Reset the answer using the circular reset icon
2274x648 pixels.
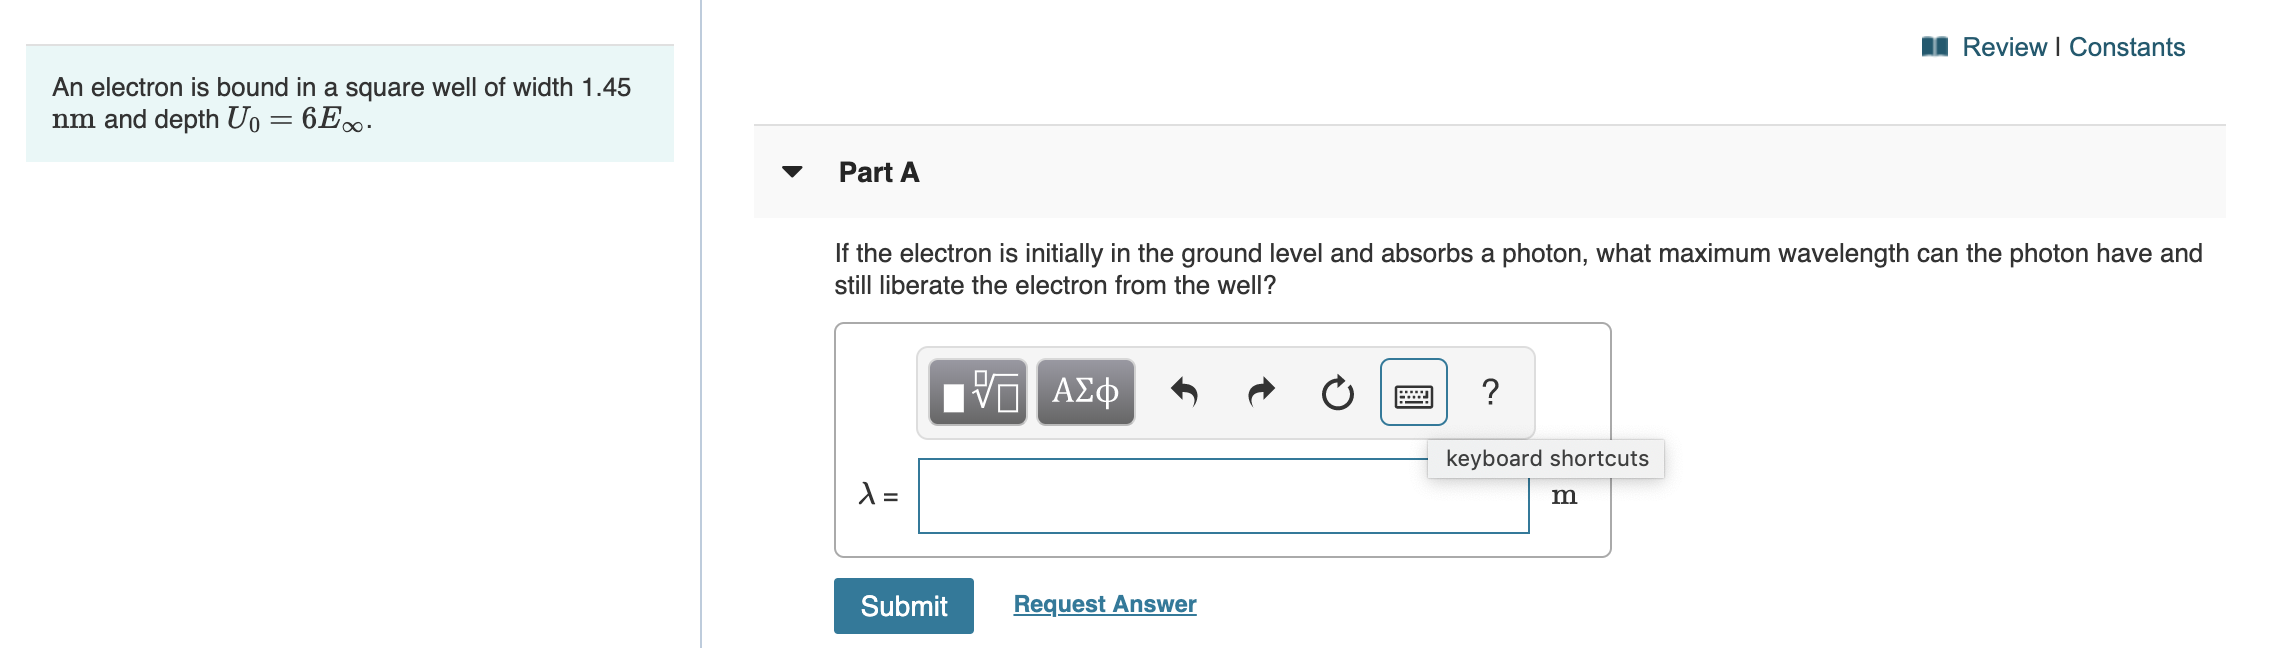(x=1338, y=391)
